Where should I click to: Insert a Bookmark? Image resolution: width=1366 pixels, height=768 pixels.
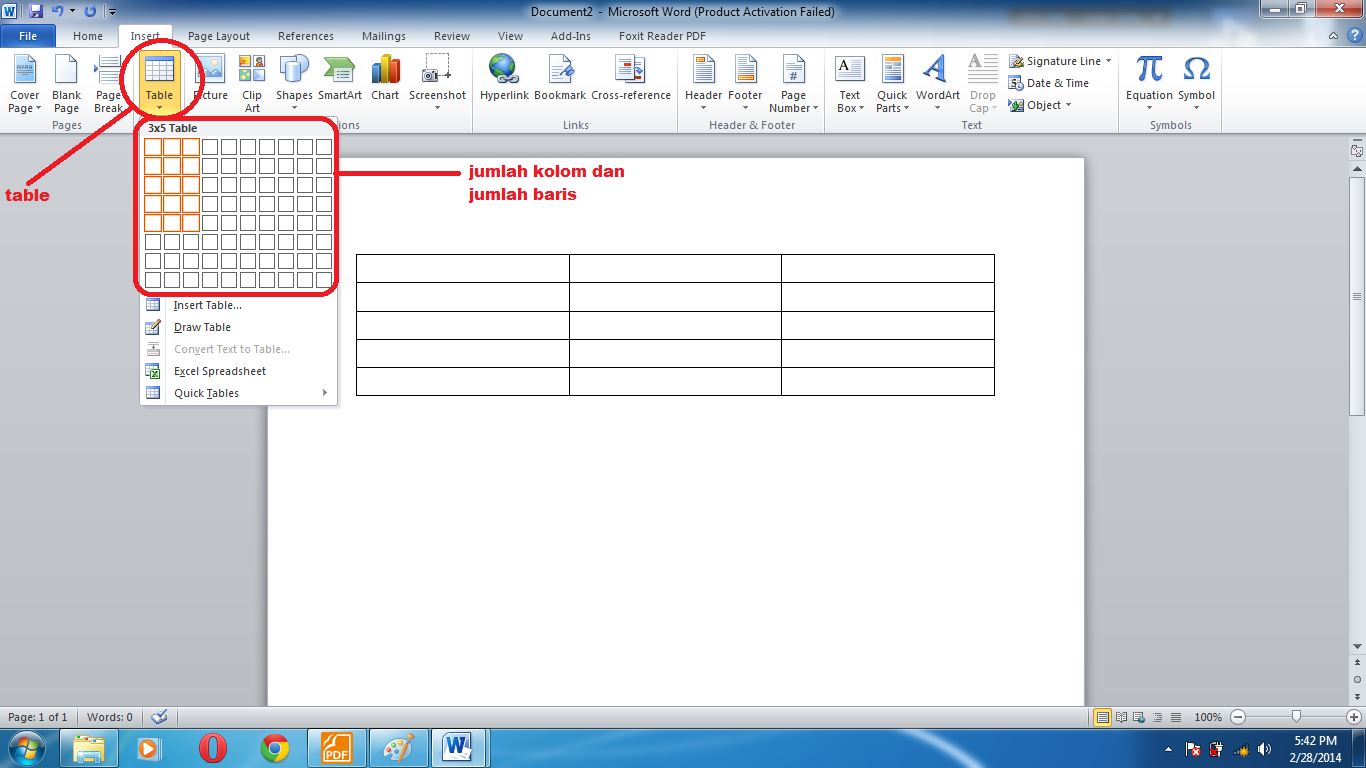click(x=560, y=78)
